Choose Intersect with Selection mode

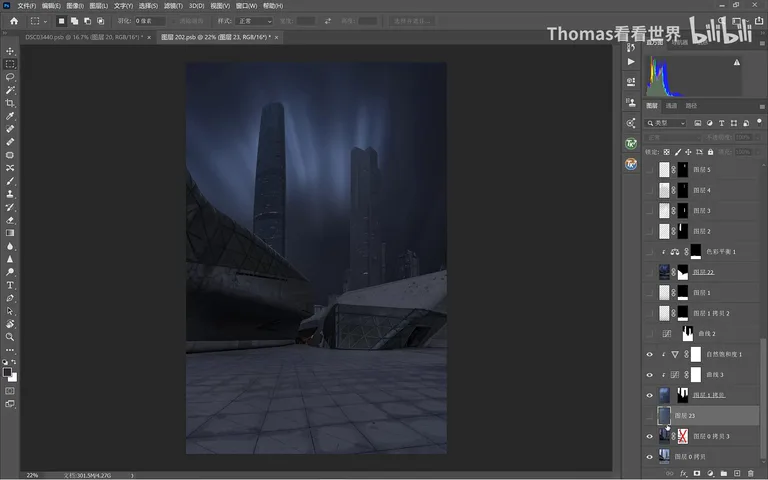pyautogui.click(x=100, y=21)
